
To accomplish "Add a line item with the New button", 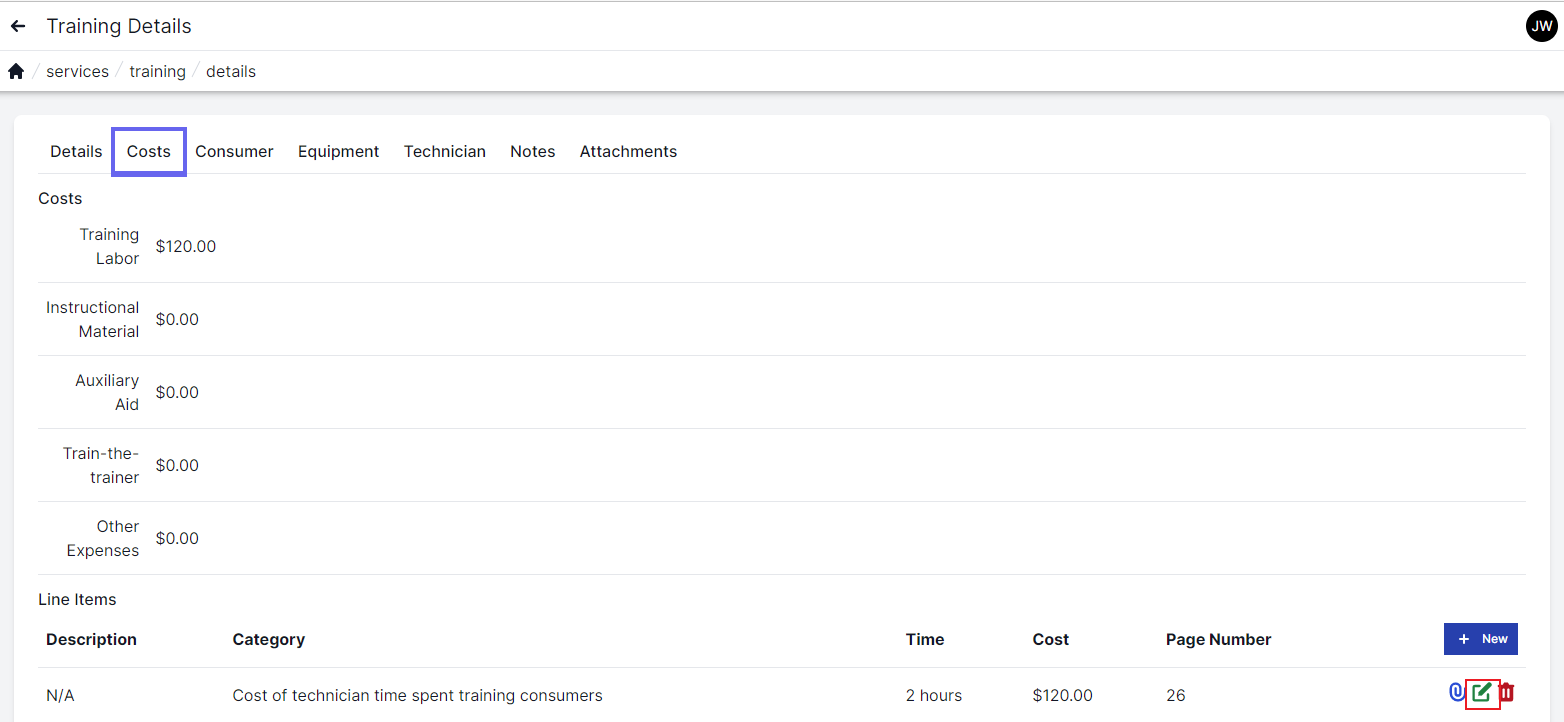I will 1480,639.
